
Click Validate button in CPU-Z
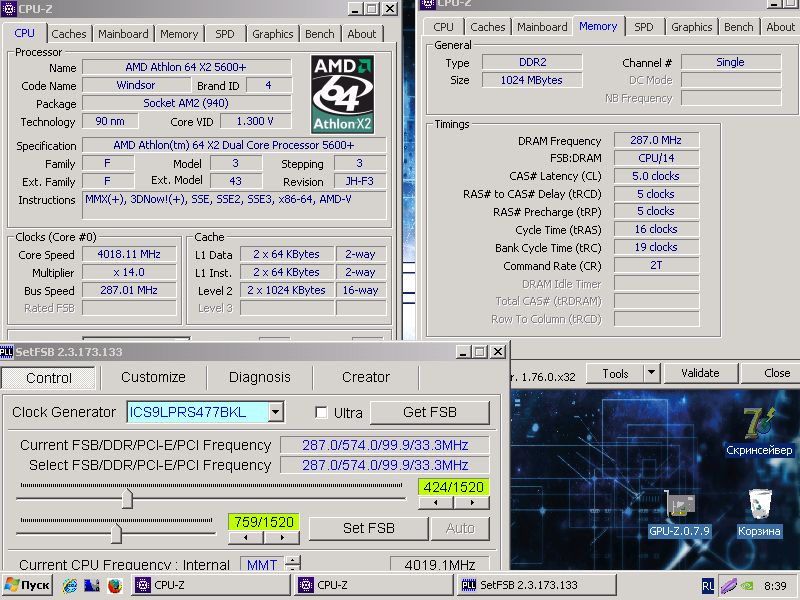point(700,373)
